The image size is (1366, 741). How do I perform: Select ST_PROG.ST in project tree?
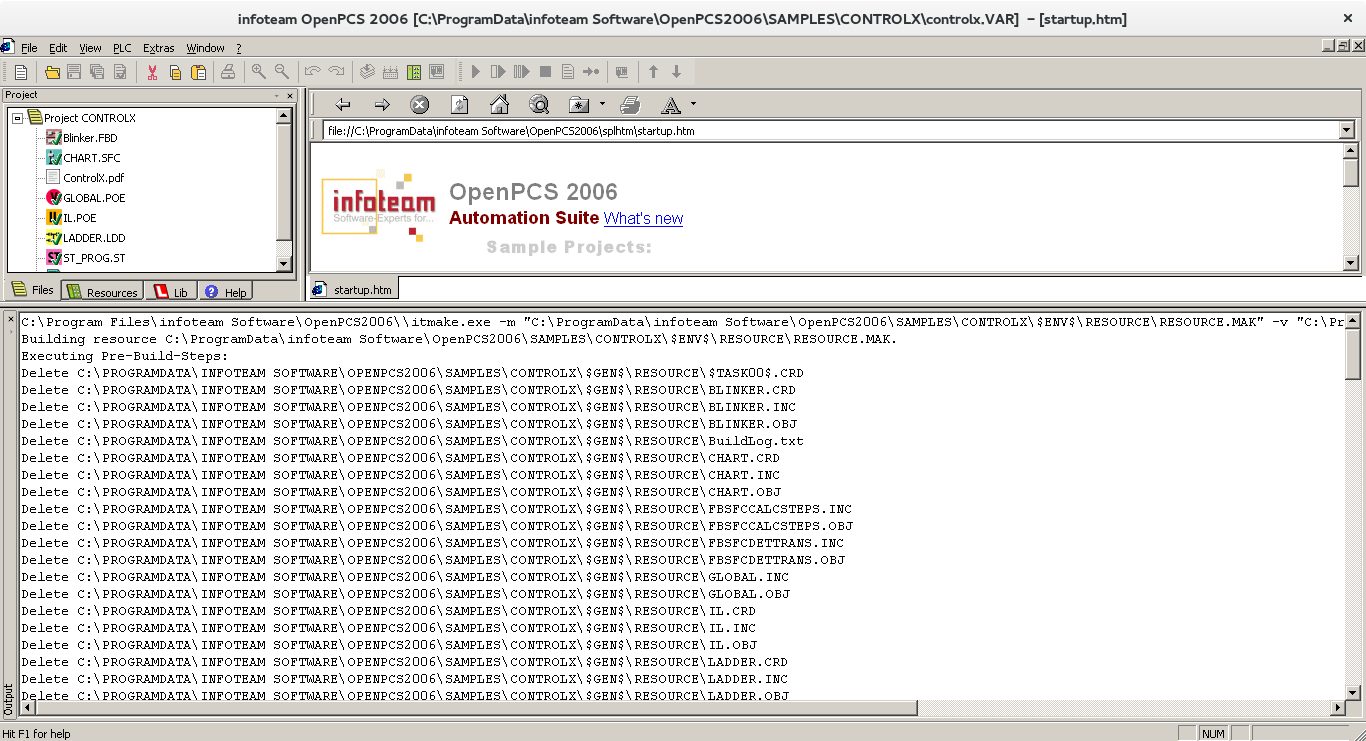(x=94, y=258)
